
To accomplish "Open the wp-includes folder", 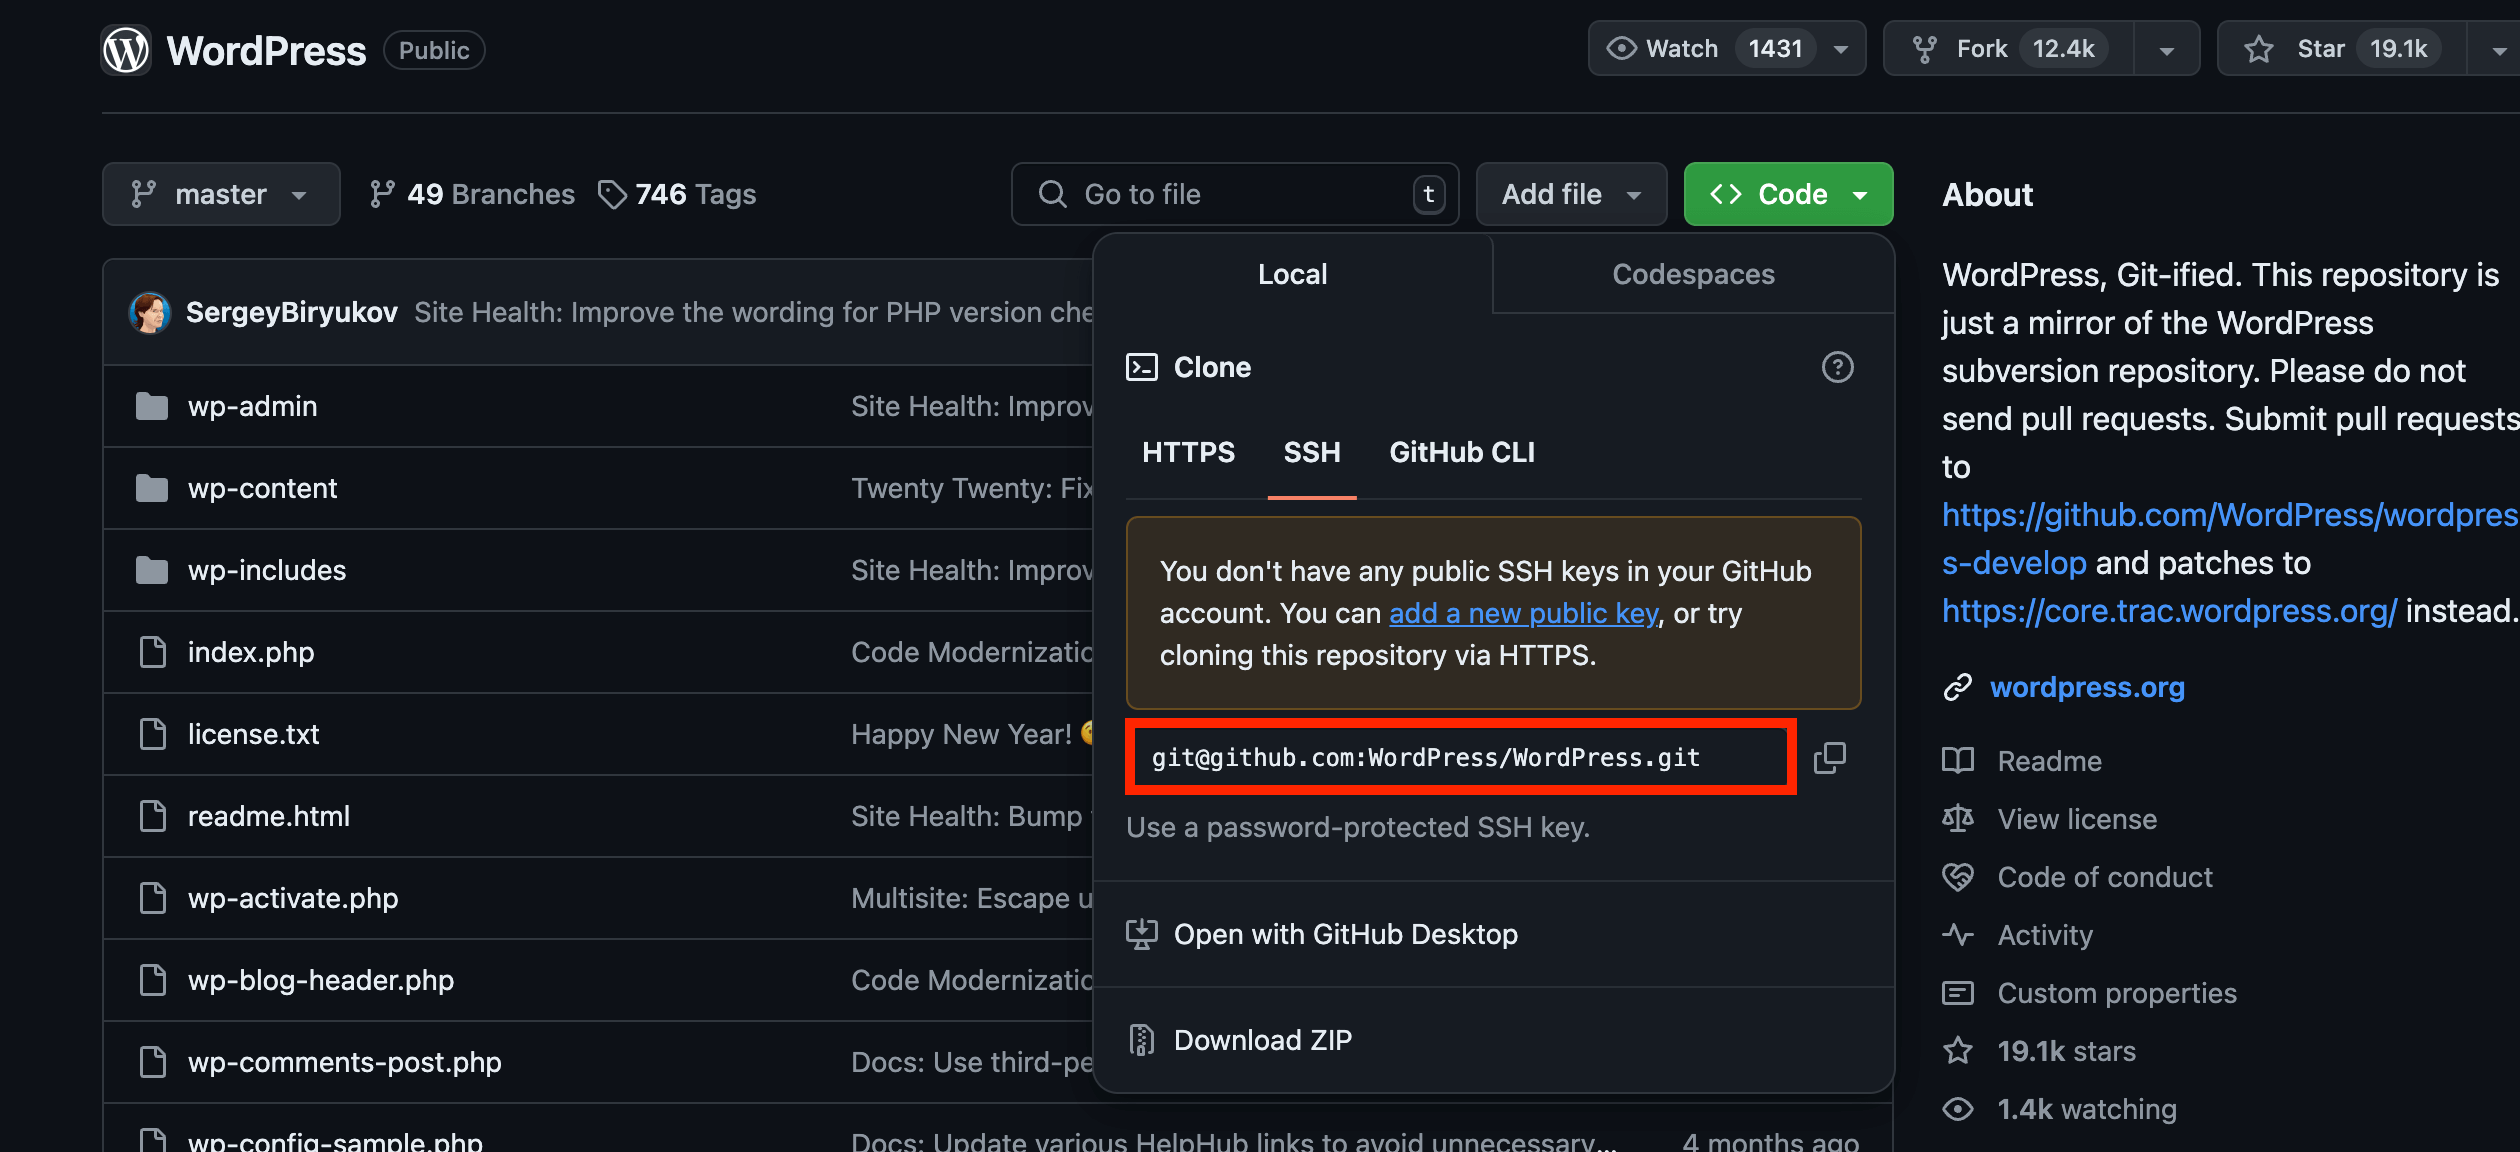I will tap(267, 570).
